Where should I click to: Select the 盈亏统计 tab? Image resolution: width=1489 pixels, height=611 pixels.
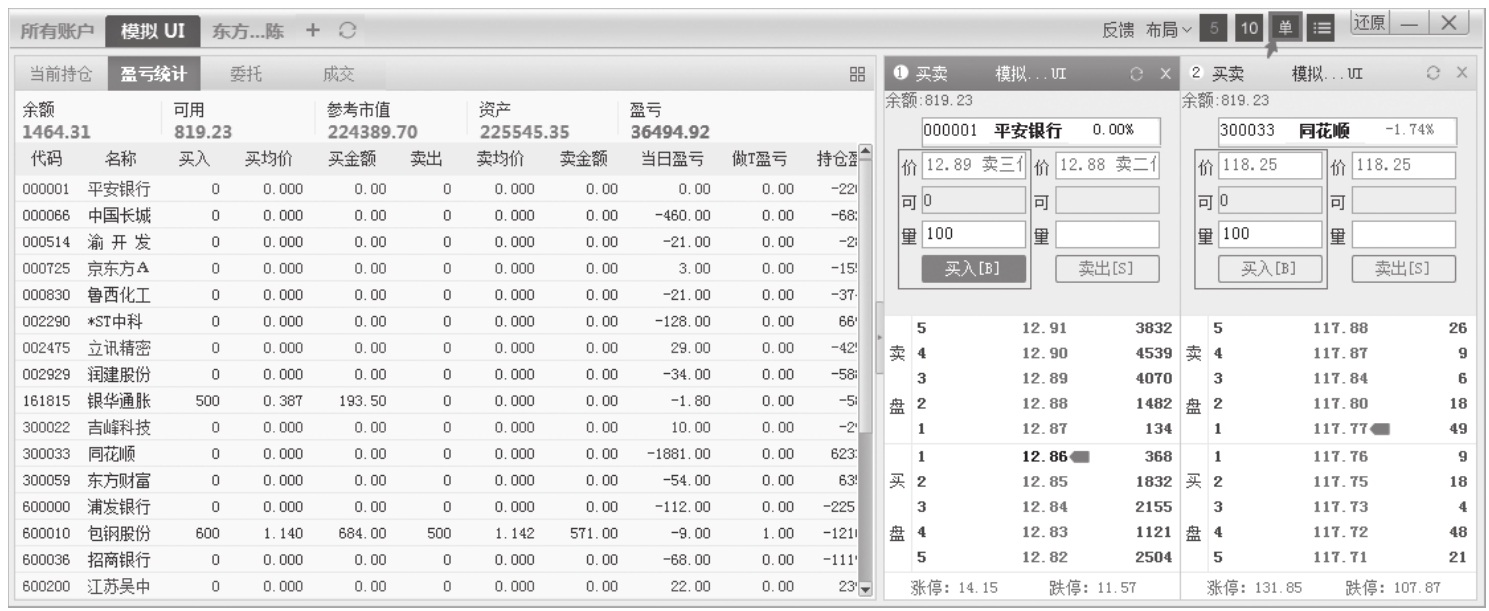point(153,73)
